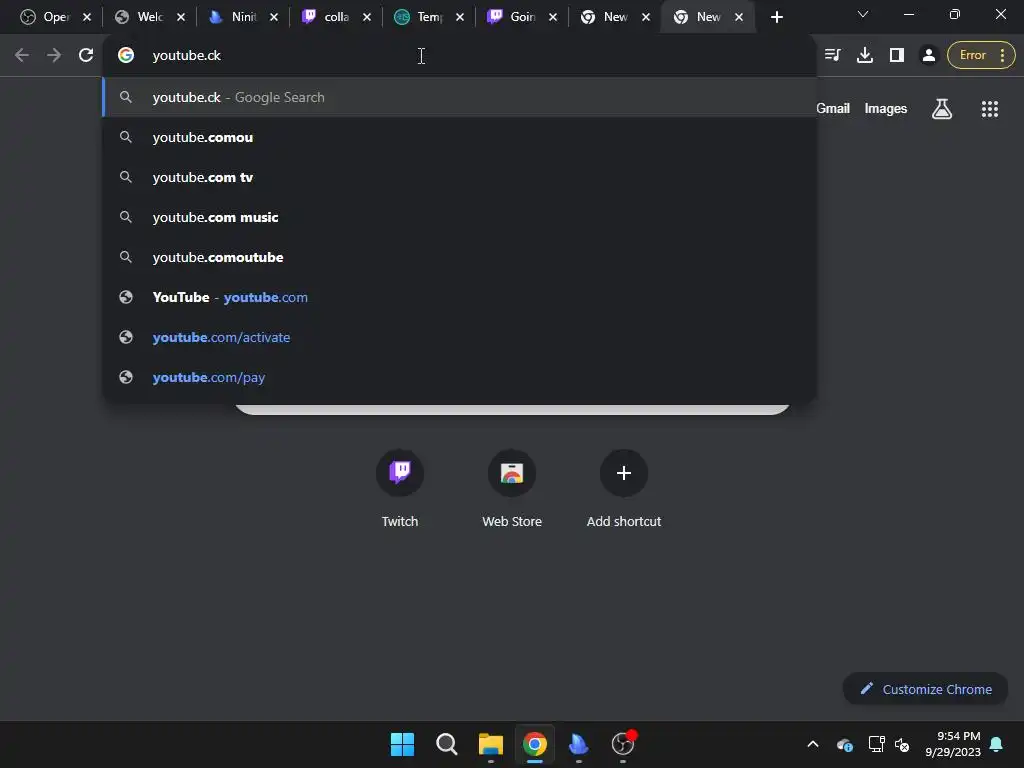Open the Images link
The image size is (1024, 768).
tap(886, 109)
